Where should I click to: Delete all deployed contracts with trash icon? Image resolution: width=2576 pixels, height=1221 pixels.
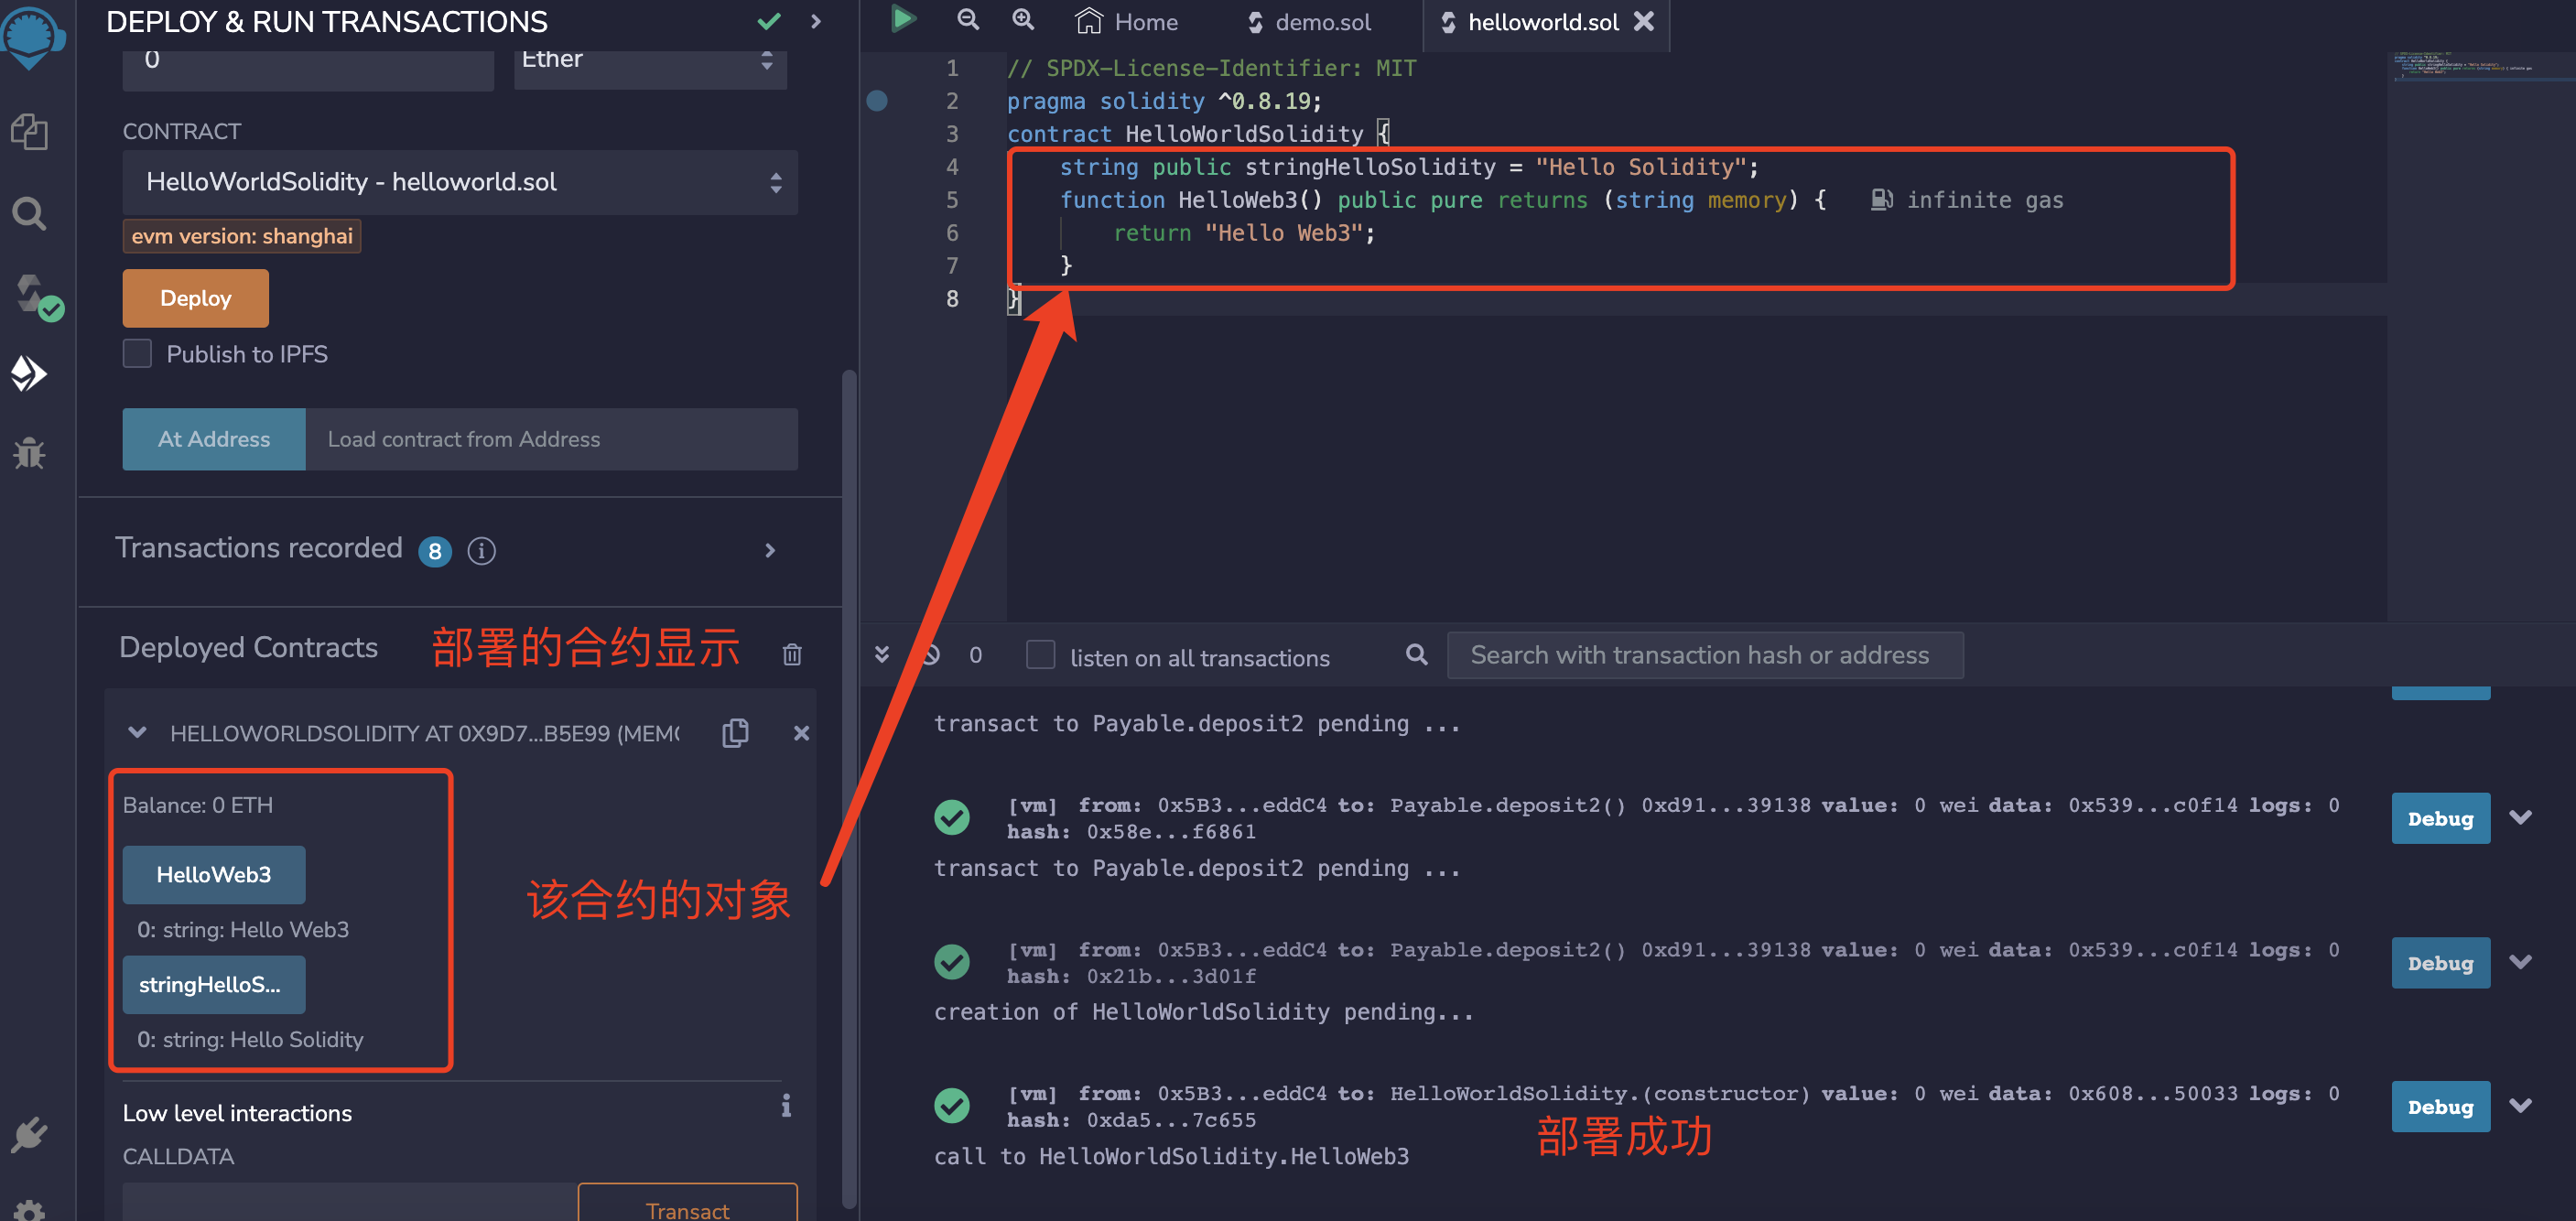pyautogui.click(x=791, y=654)
